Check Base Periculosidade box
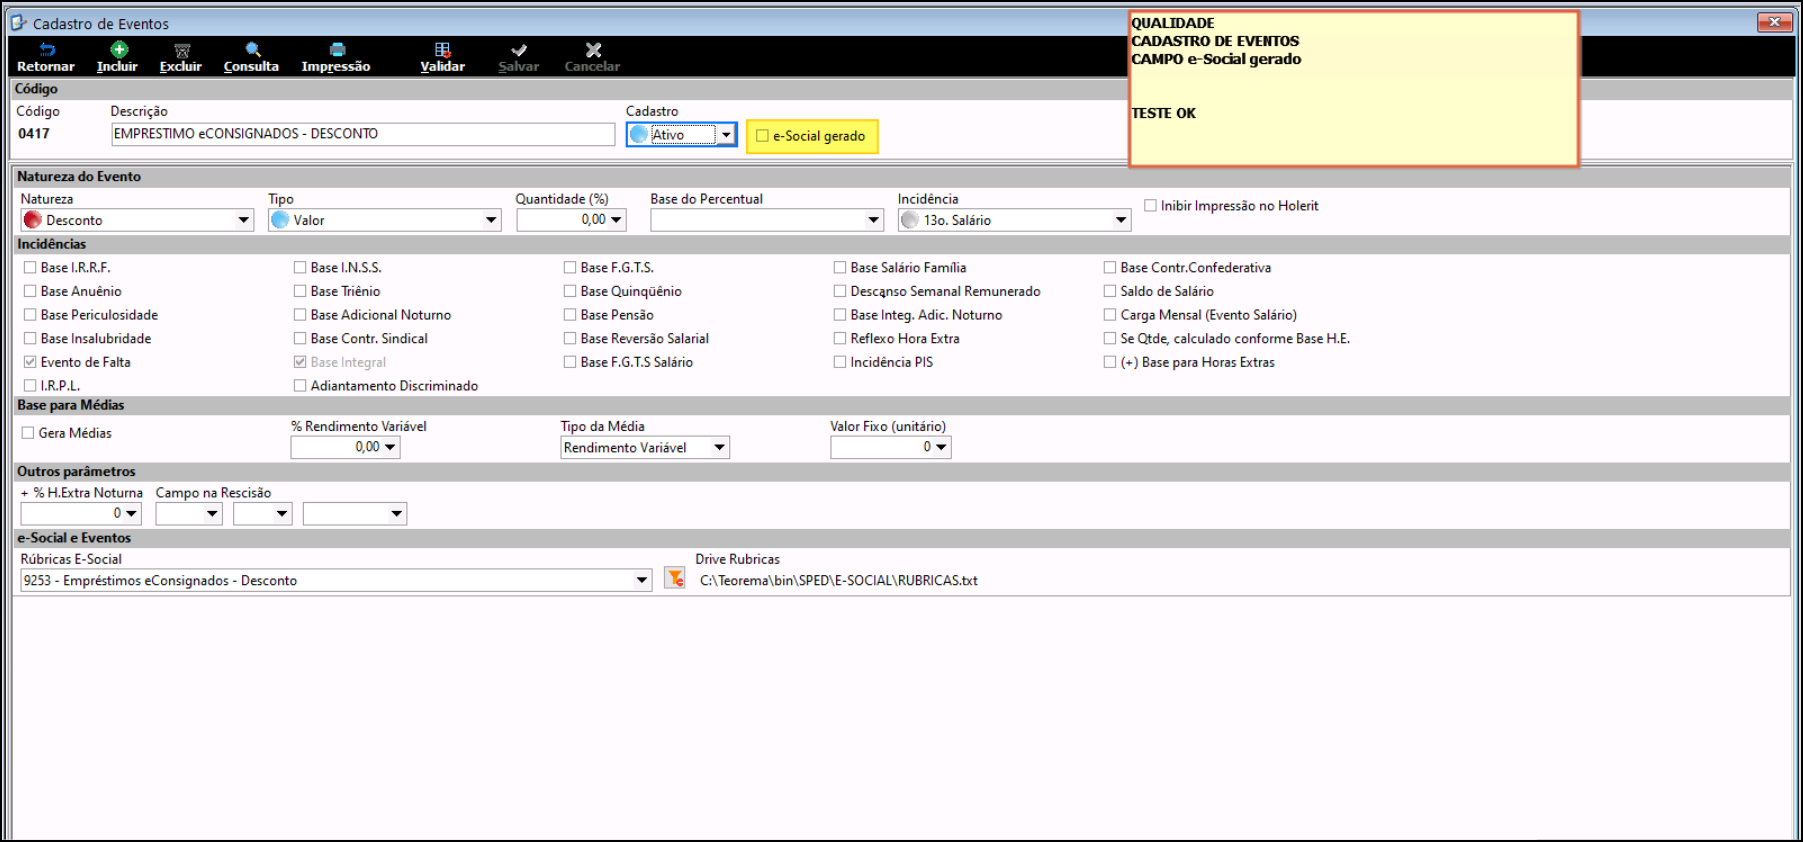Screen dimensions: 1803x842 (x=30, y=315)
